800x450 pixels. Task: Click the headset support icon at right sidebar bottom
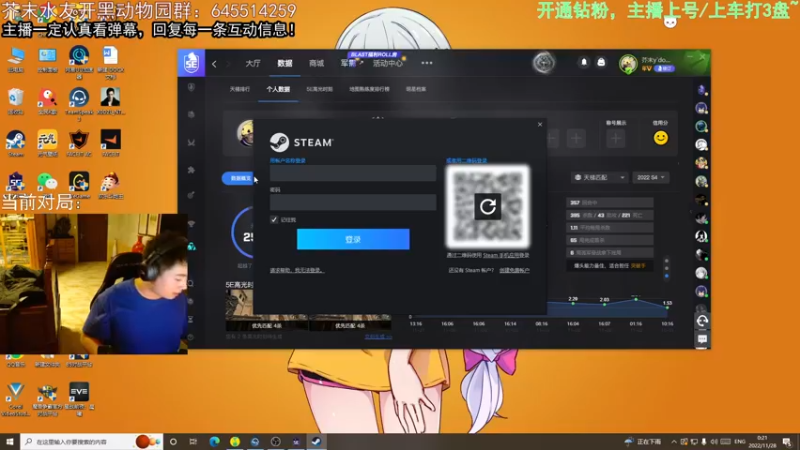coord(702,320)
